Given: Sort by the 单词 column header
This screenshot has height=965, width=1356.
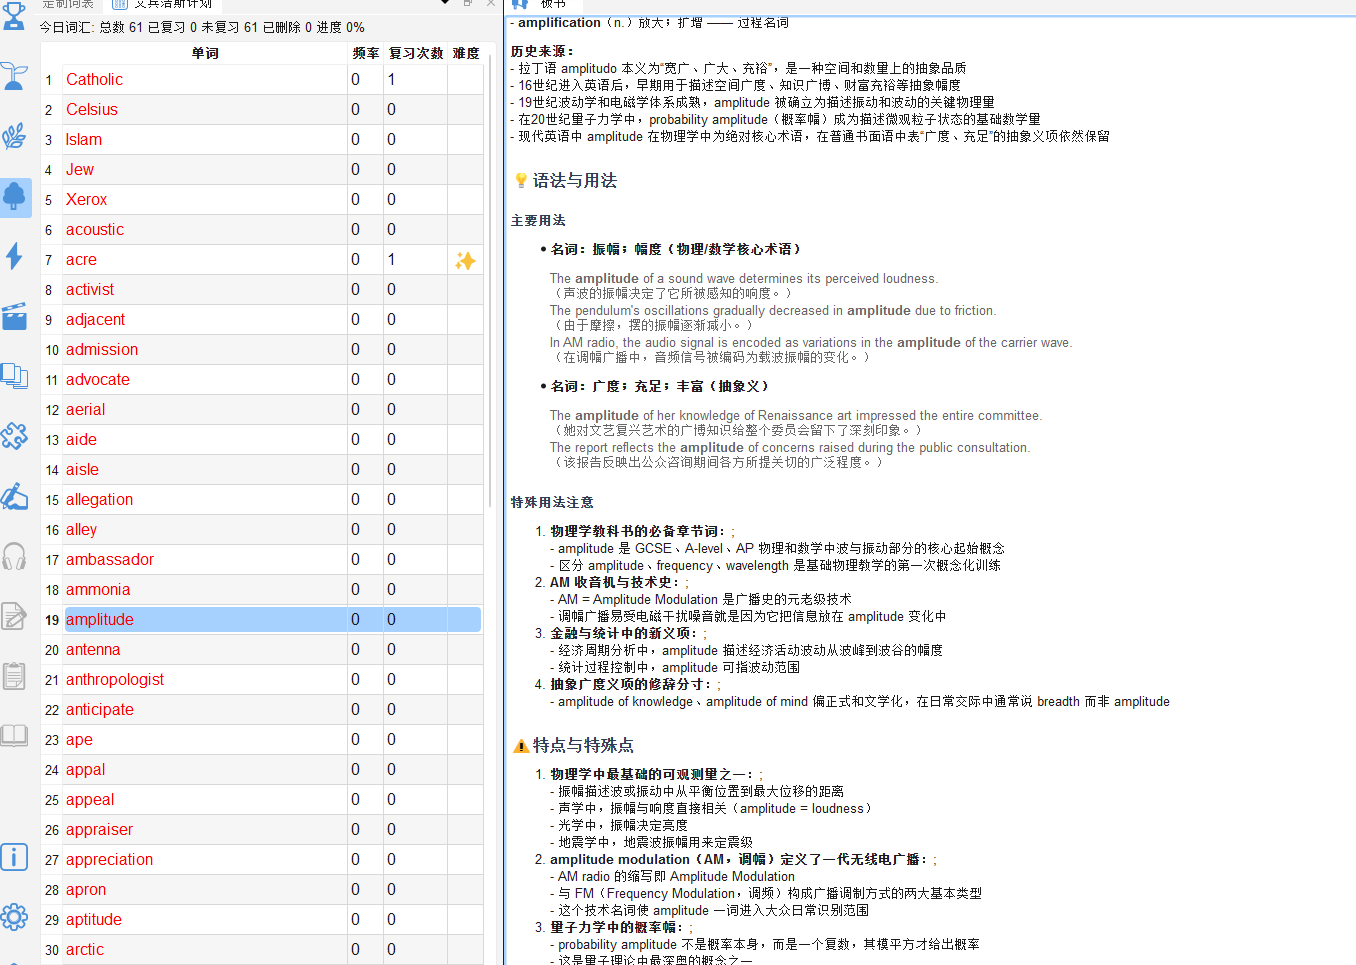Looking at the screenshot, I should [205, 53].
